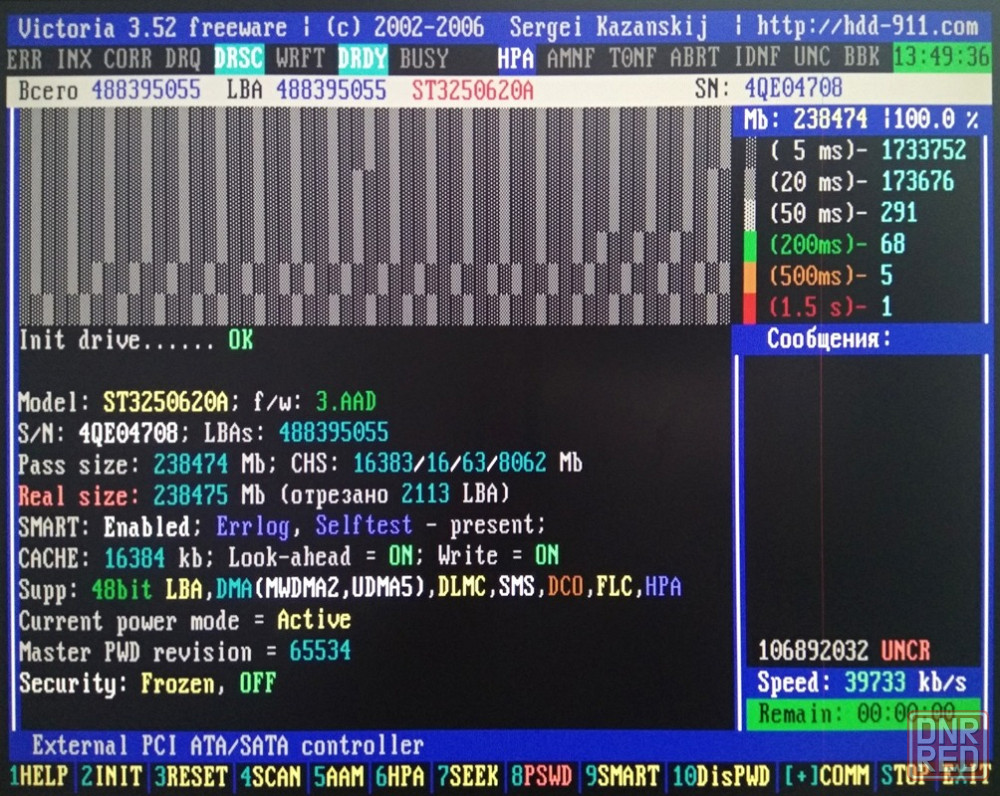Select 6HPA in the function bar

400,776
